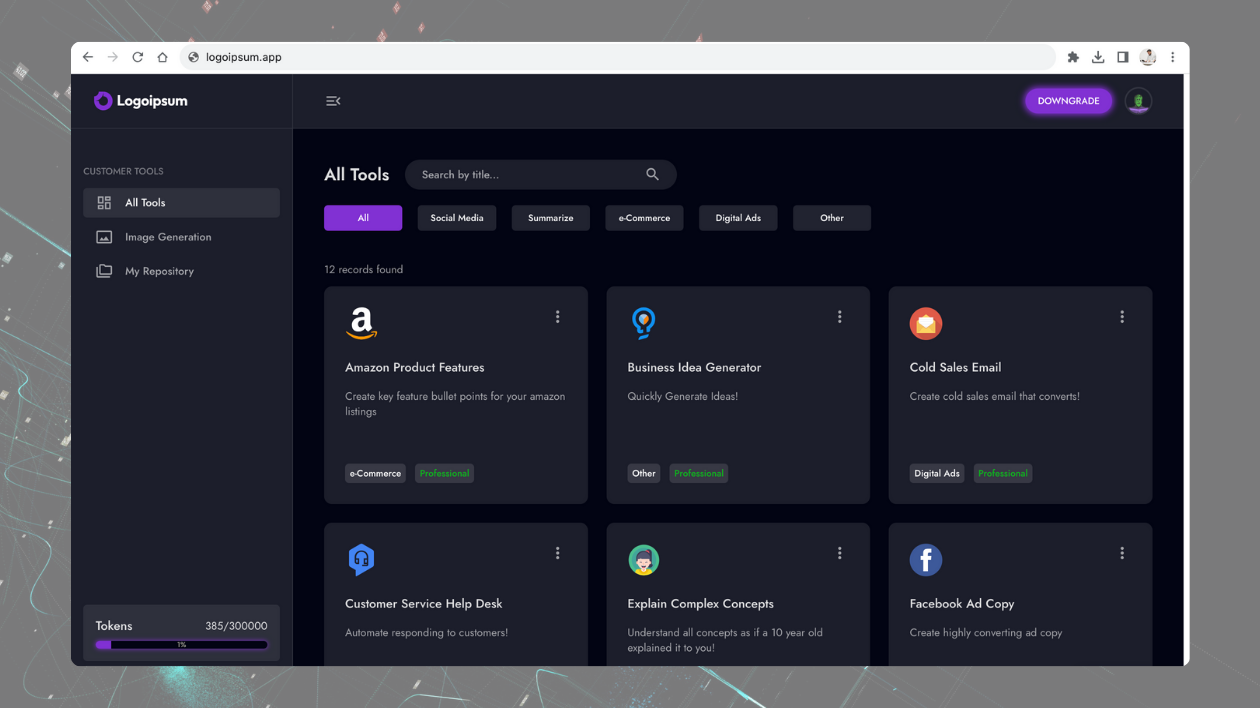Screen dimensions: 1260x708
Task: Click Professional tag on Business Idea card
Action: (699, 473)
